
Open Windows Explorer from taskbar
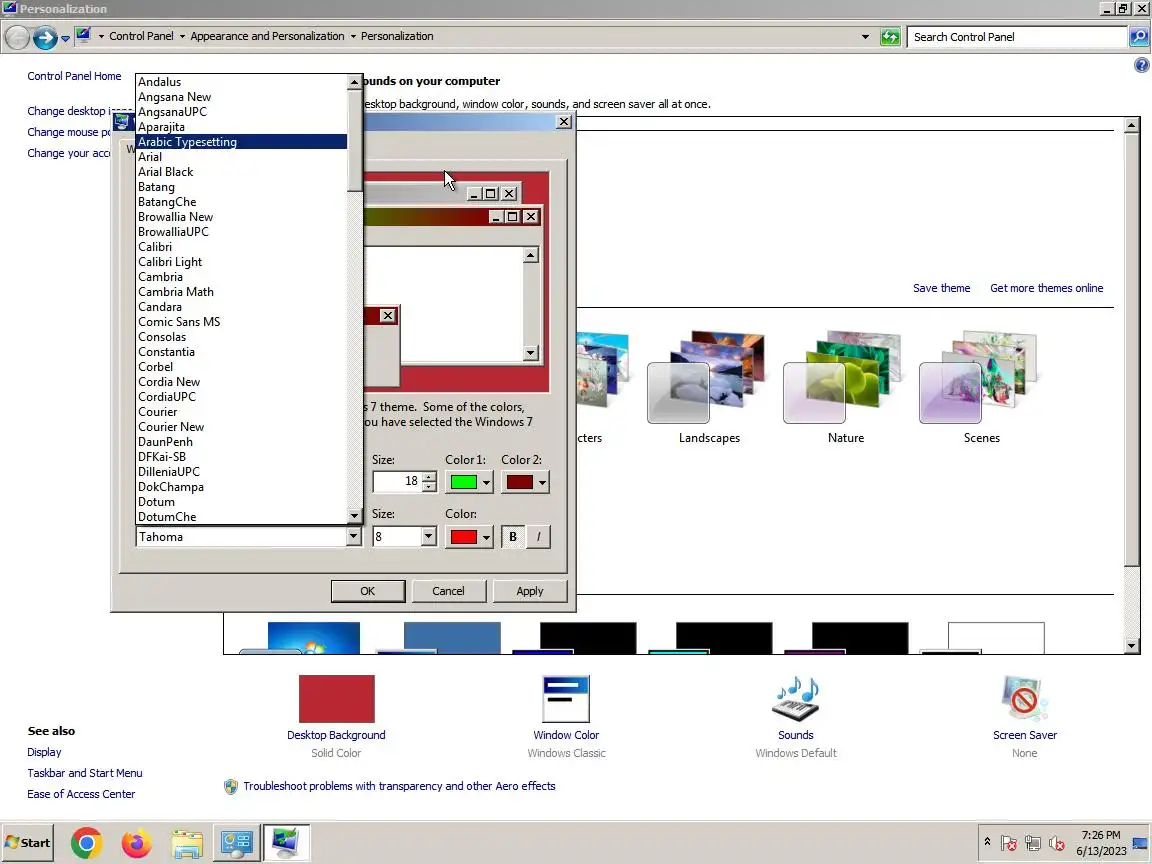(187, 843)
